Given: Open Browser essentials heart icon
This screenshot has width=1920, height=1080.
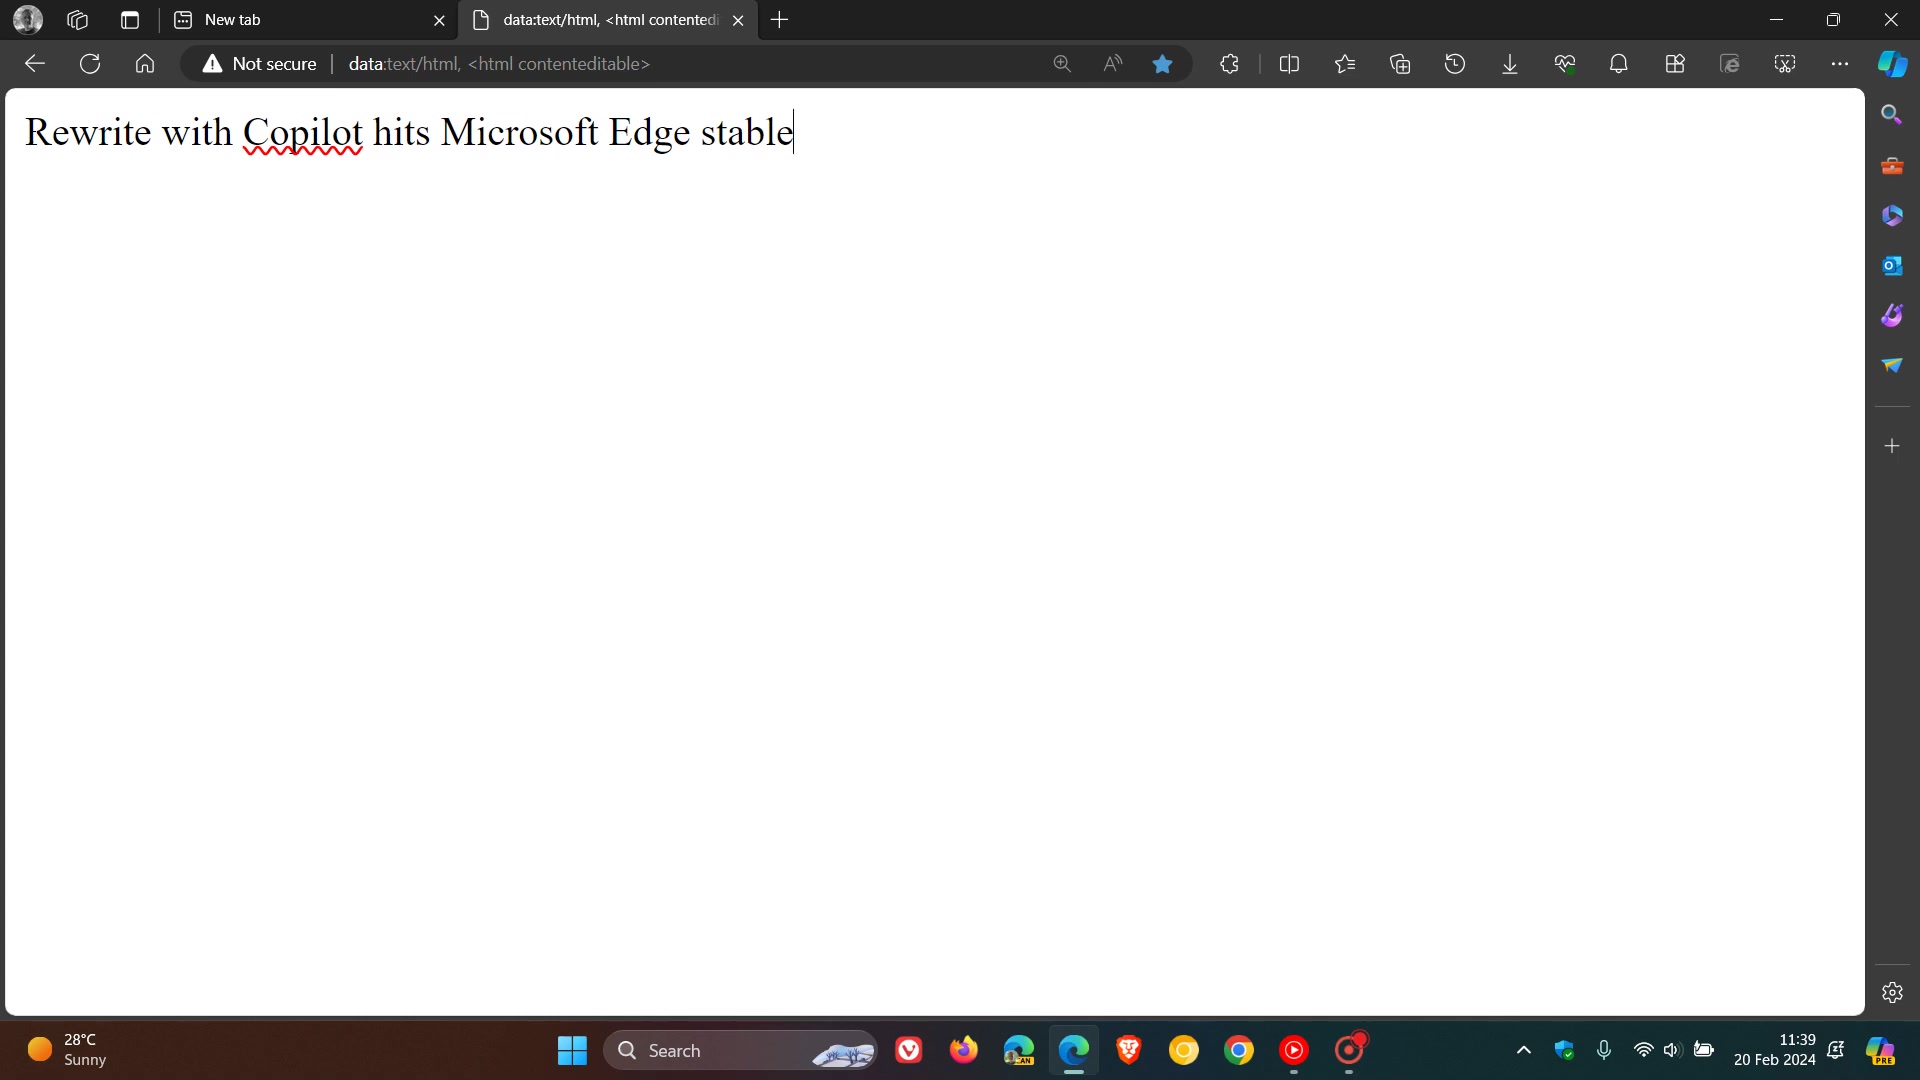Looking at the screenshot, I should tap(1565, 64).
